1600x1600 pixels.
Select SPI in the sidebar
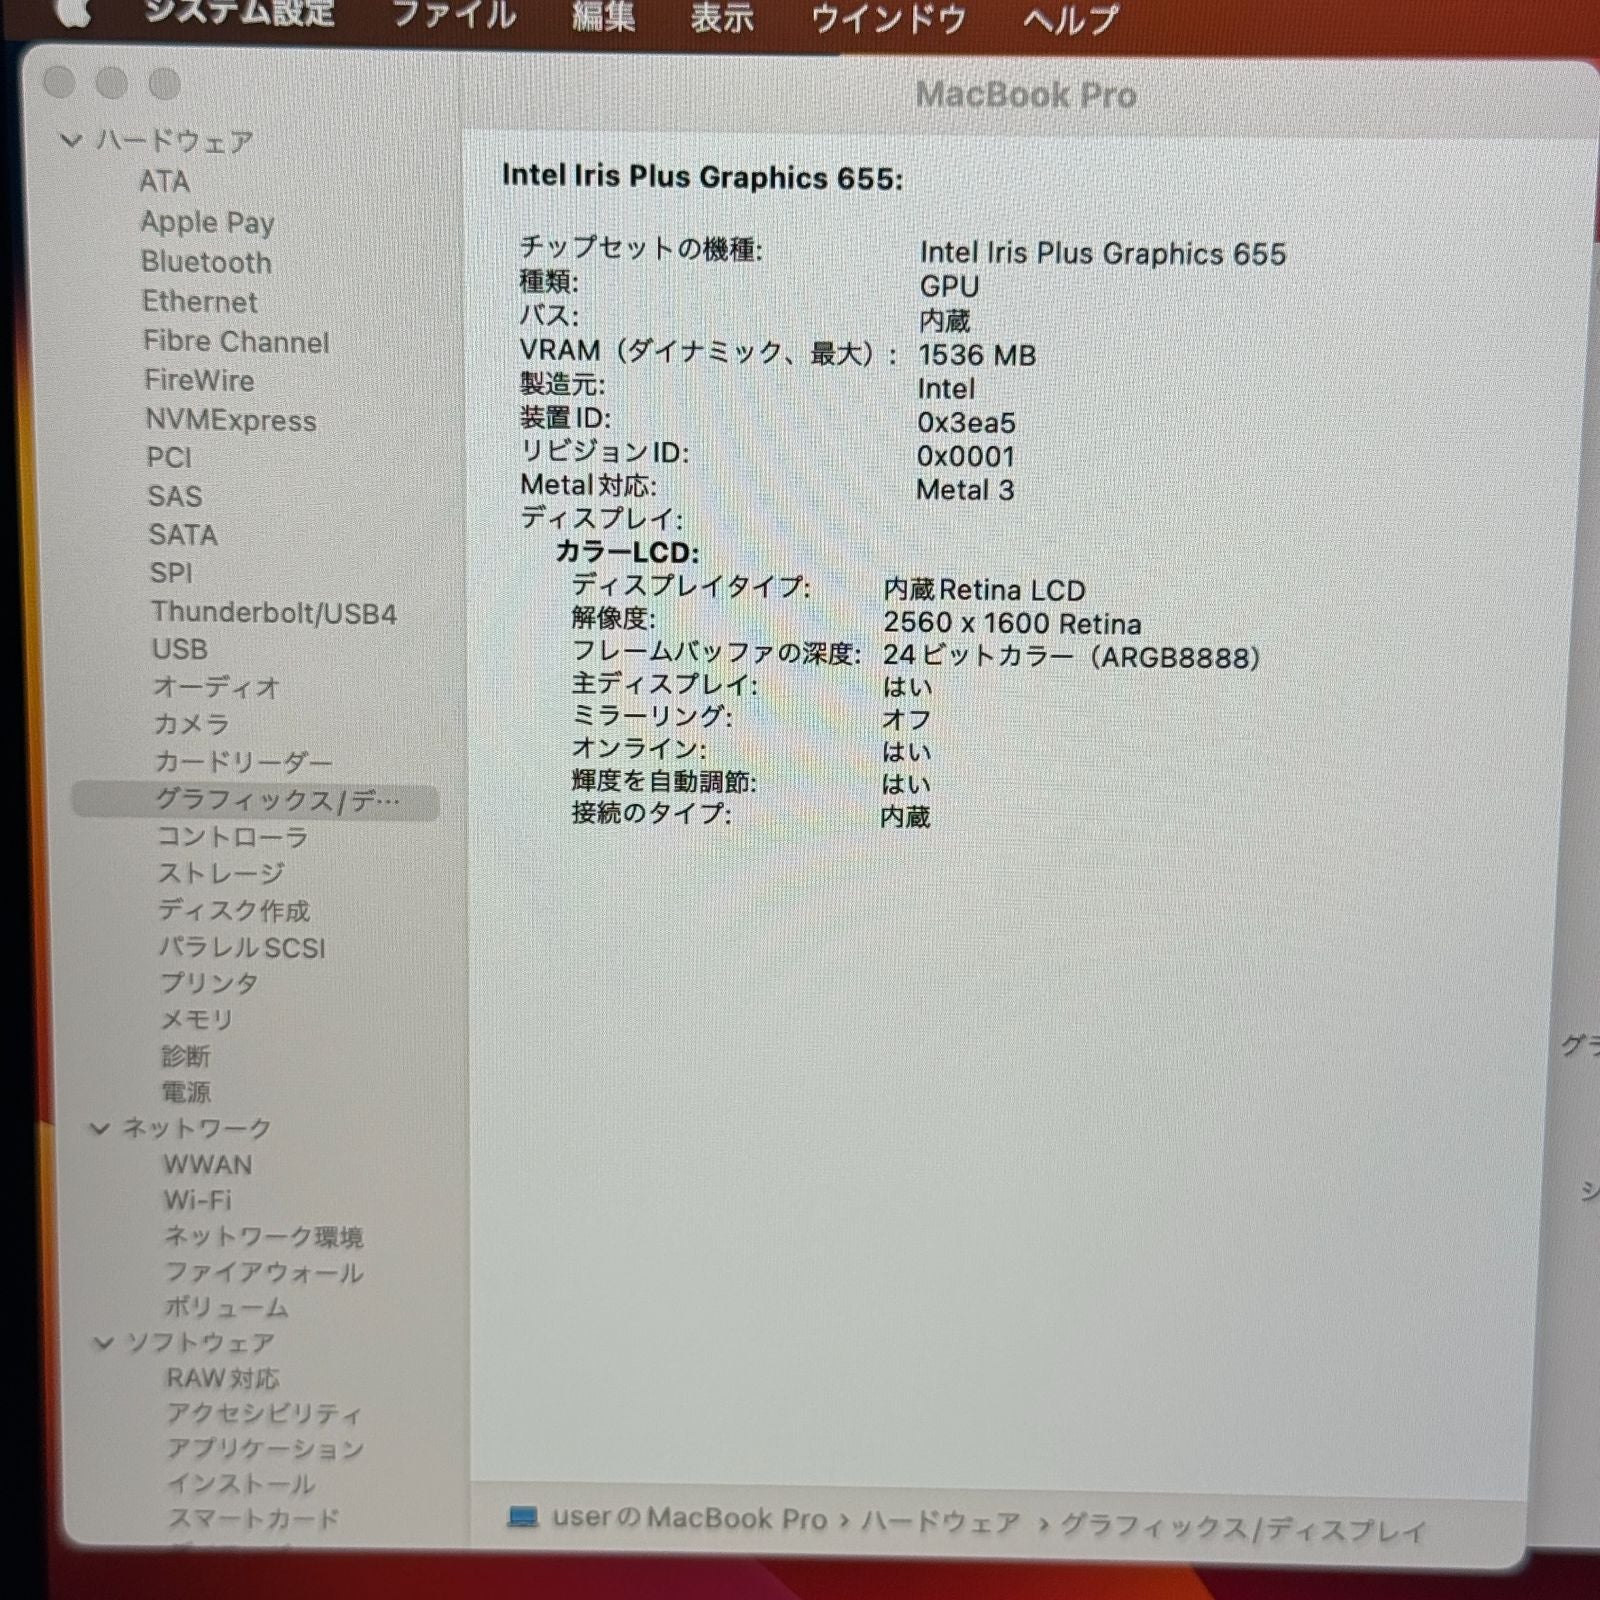click(171, 573)
